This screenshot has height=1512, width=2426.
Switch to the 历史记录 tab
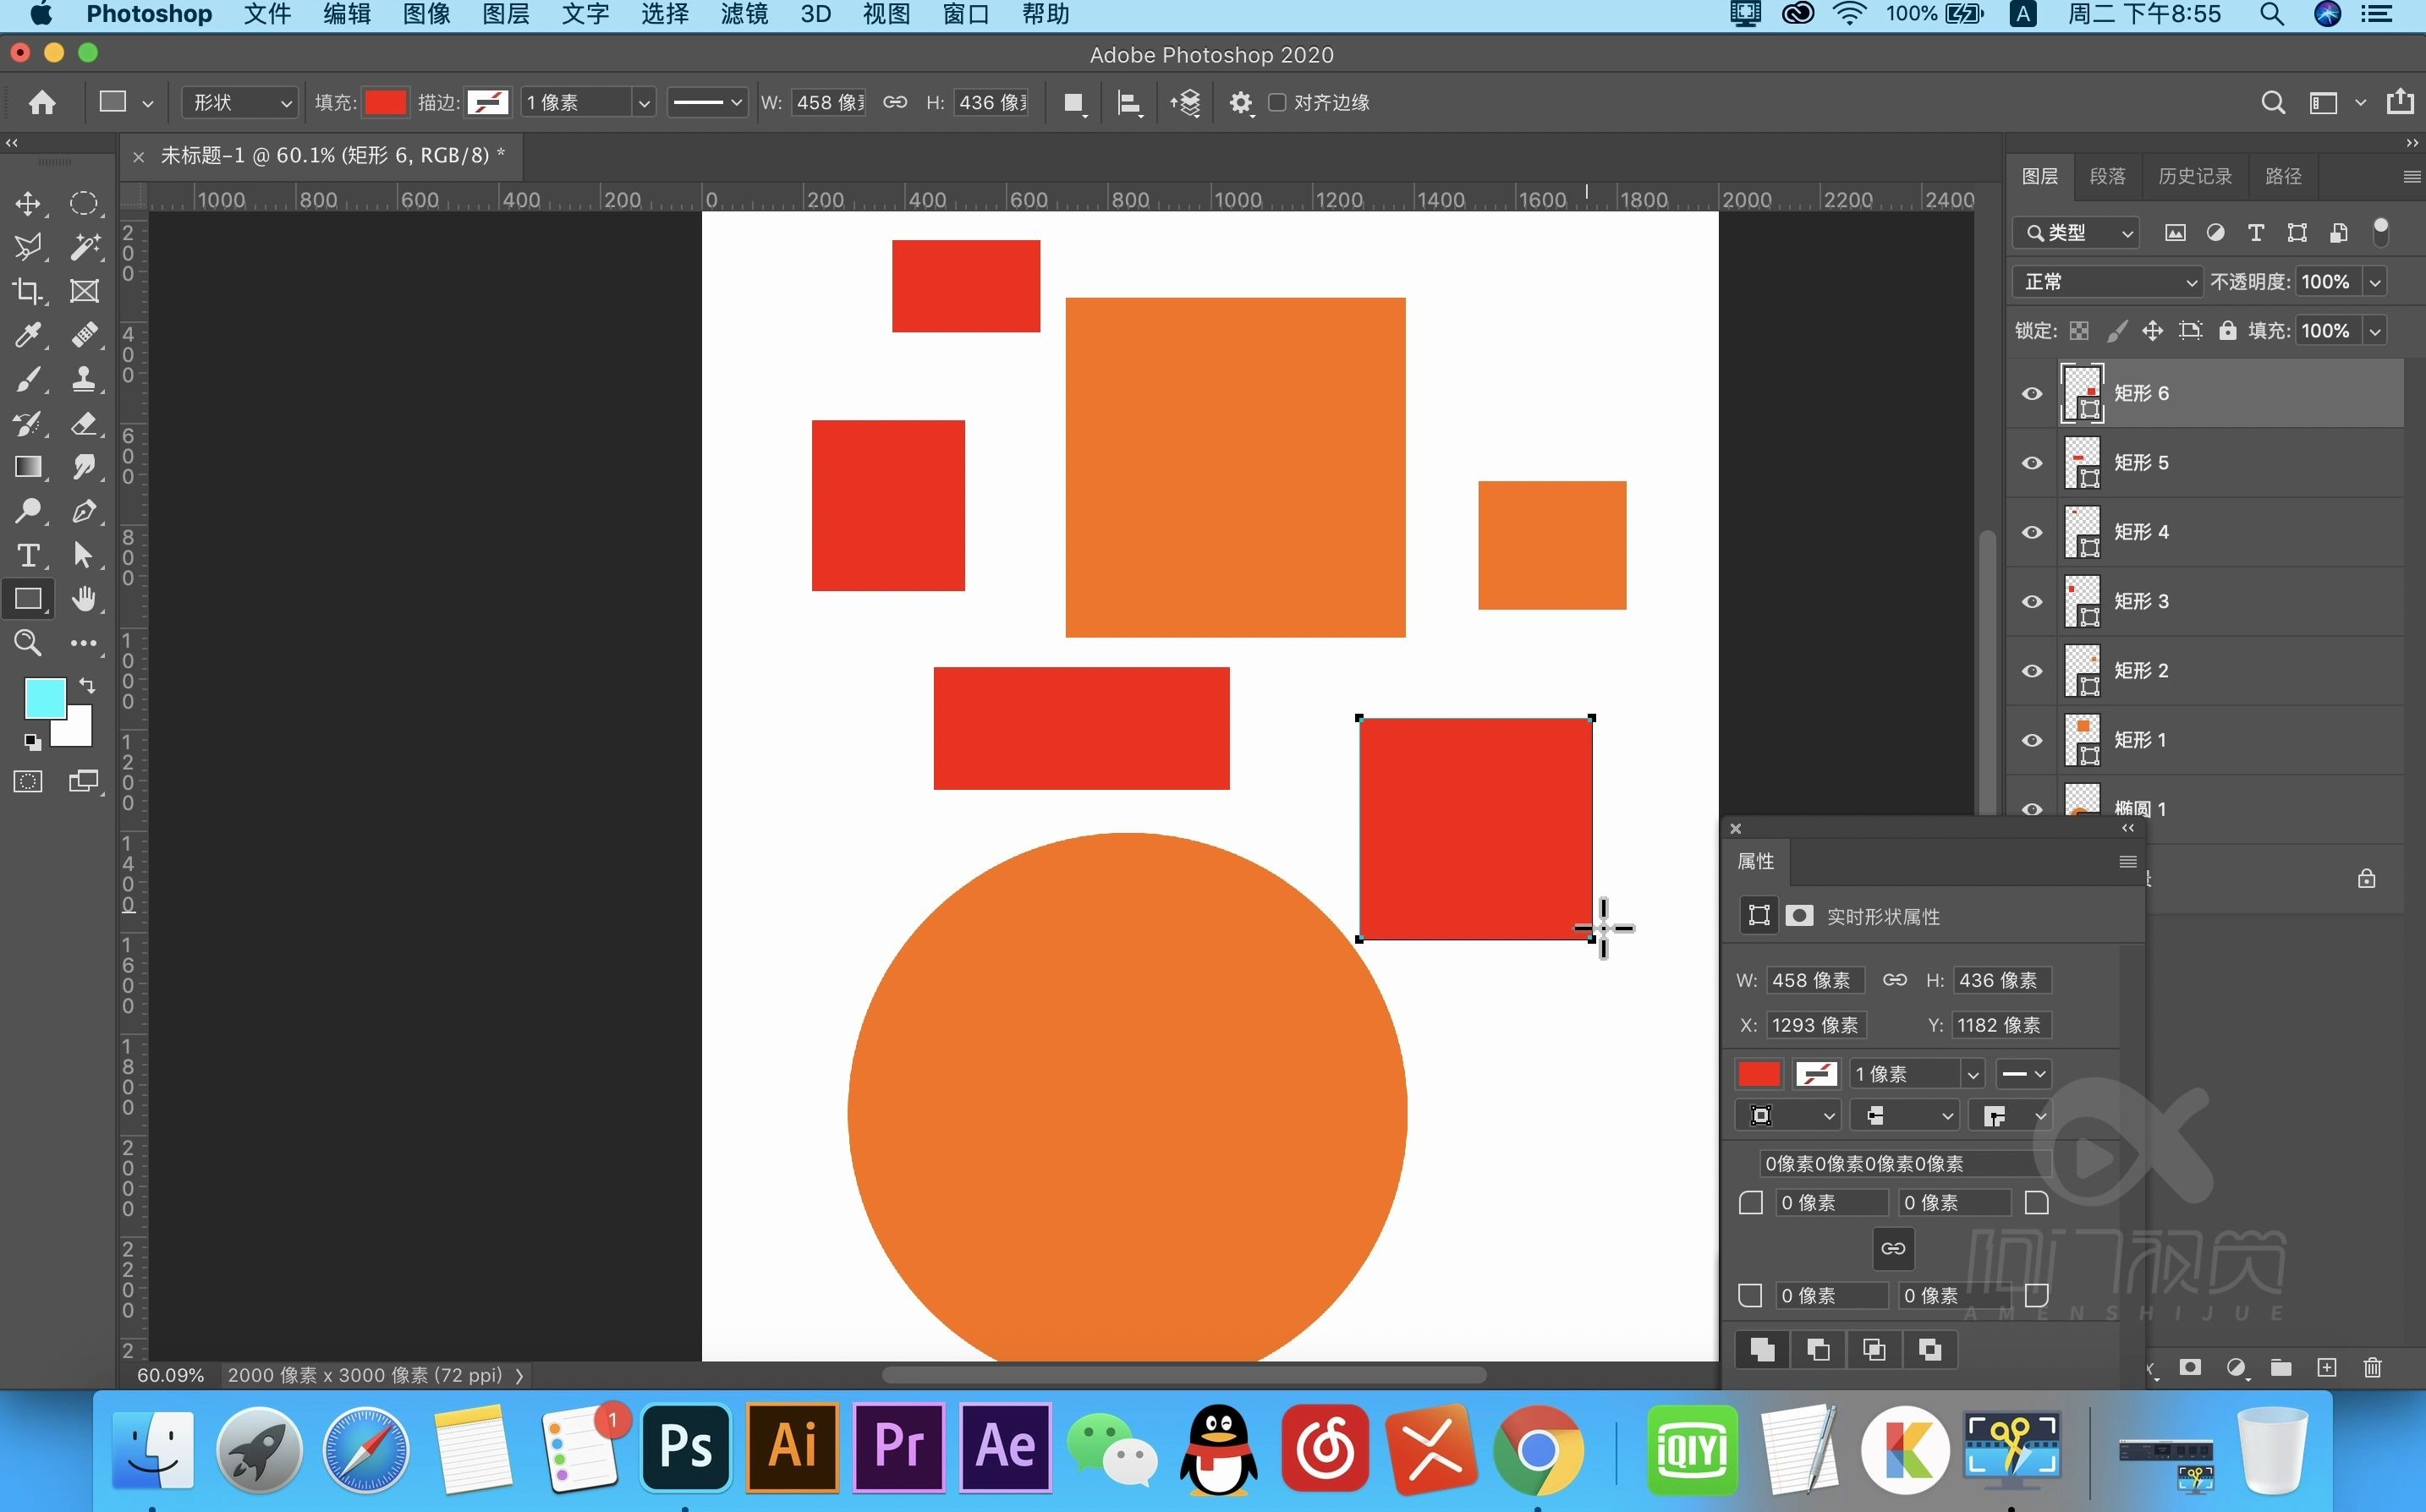point(2194,176)
